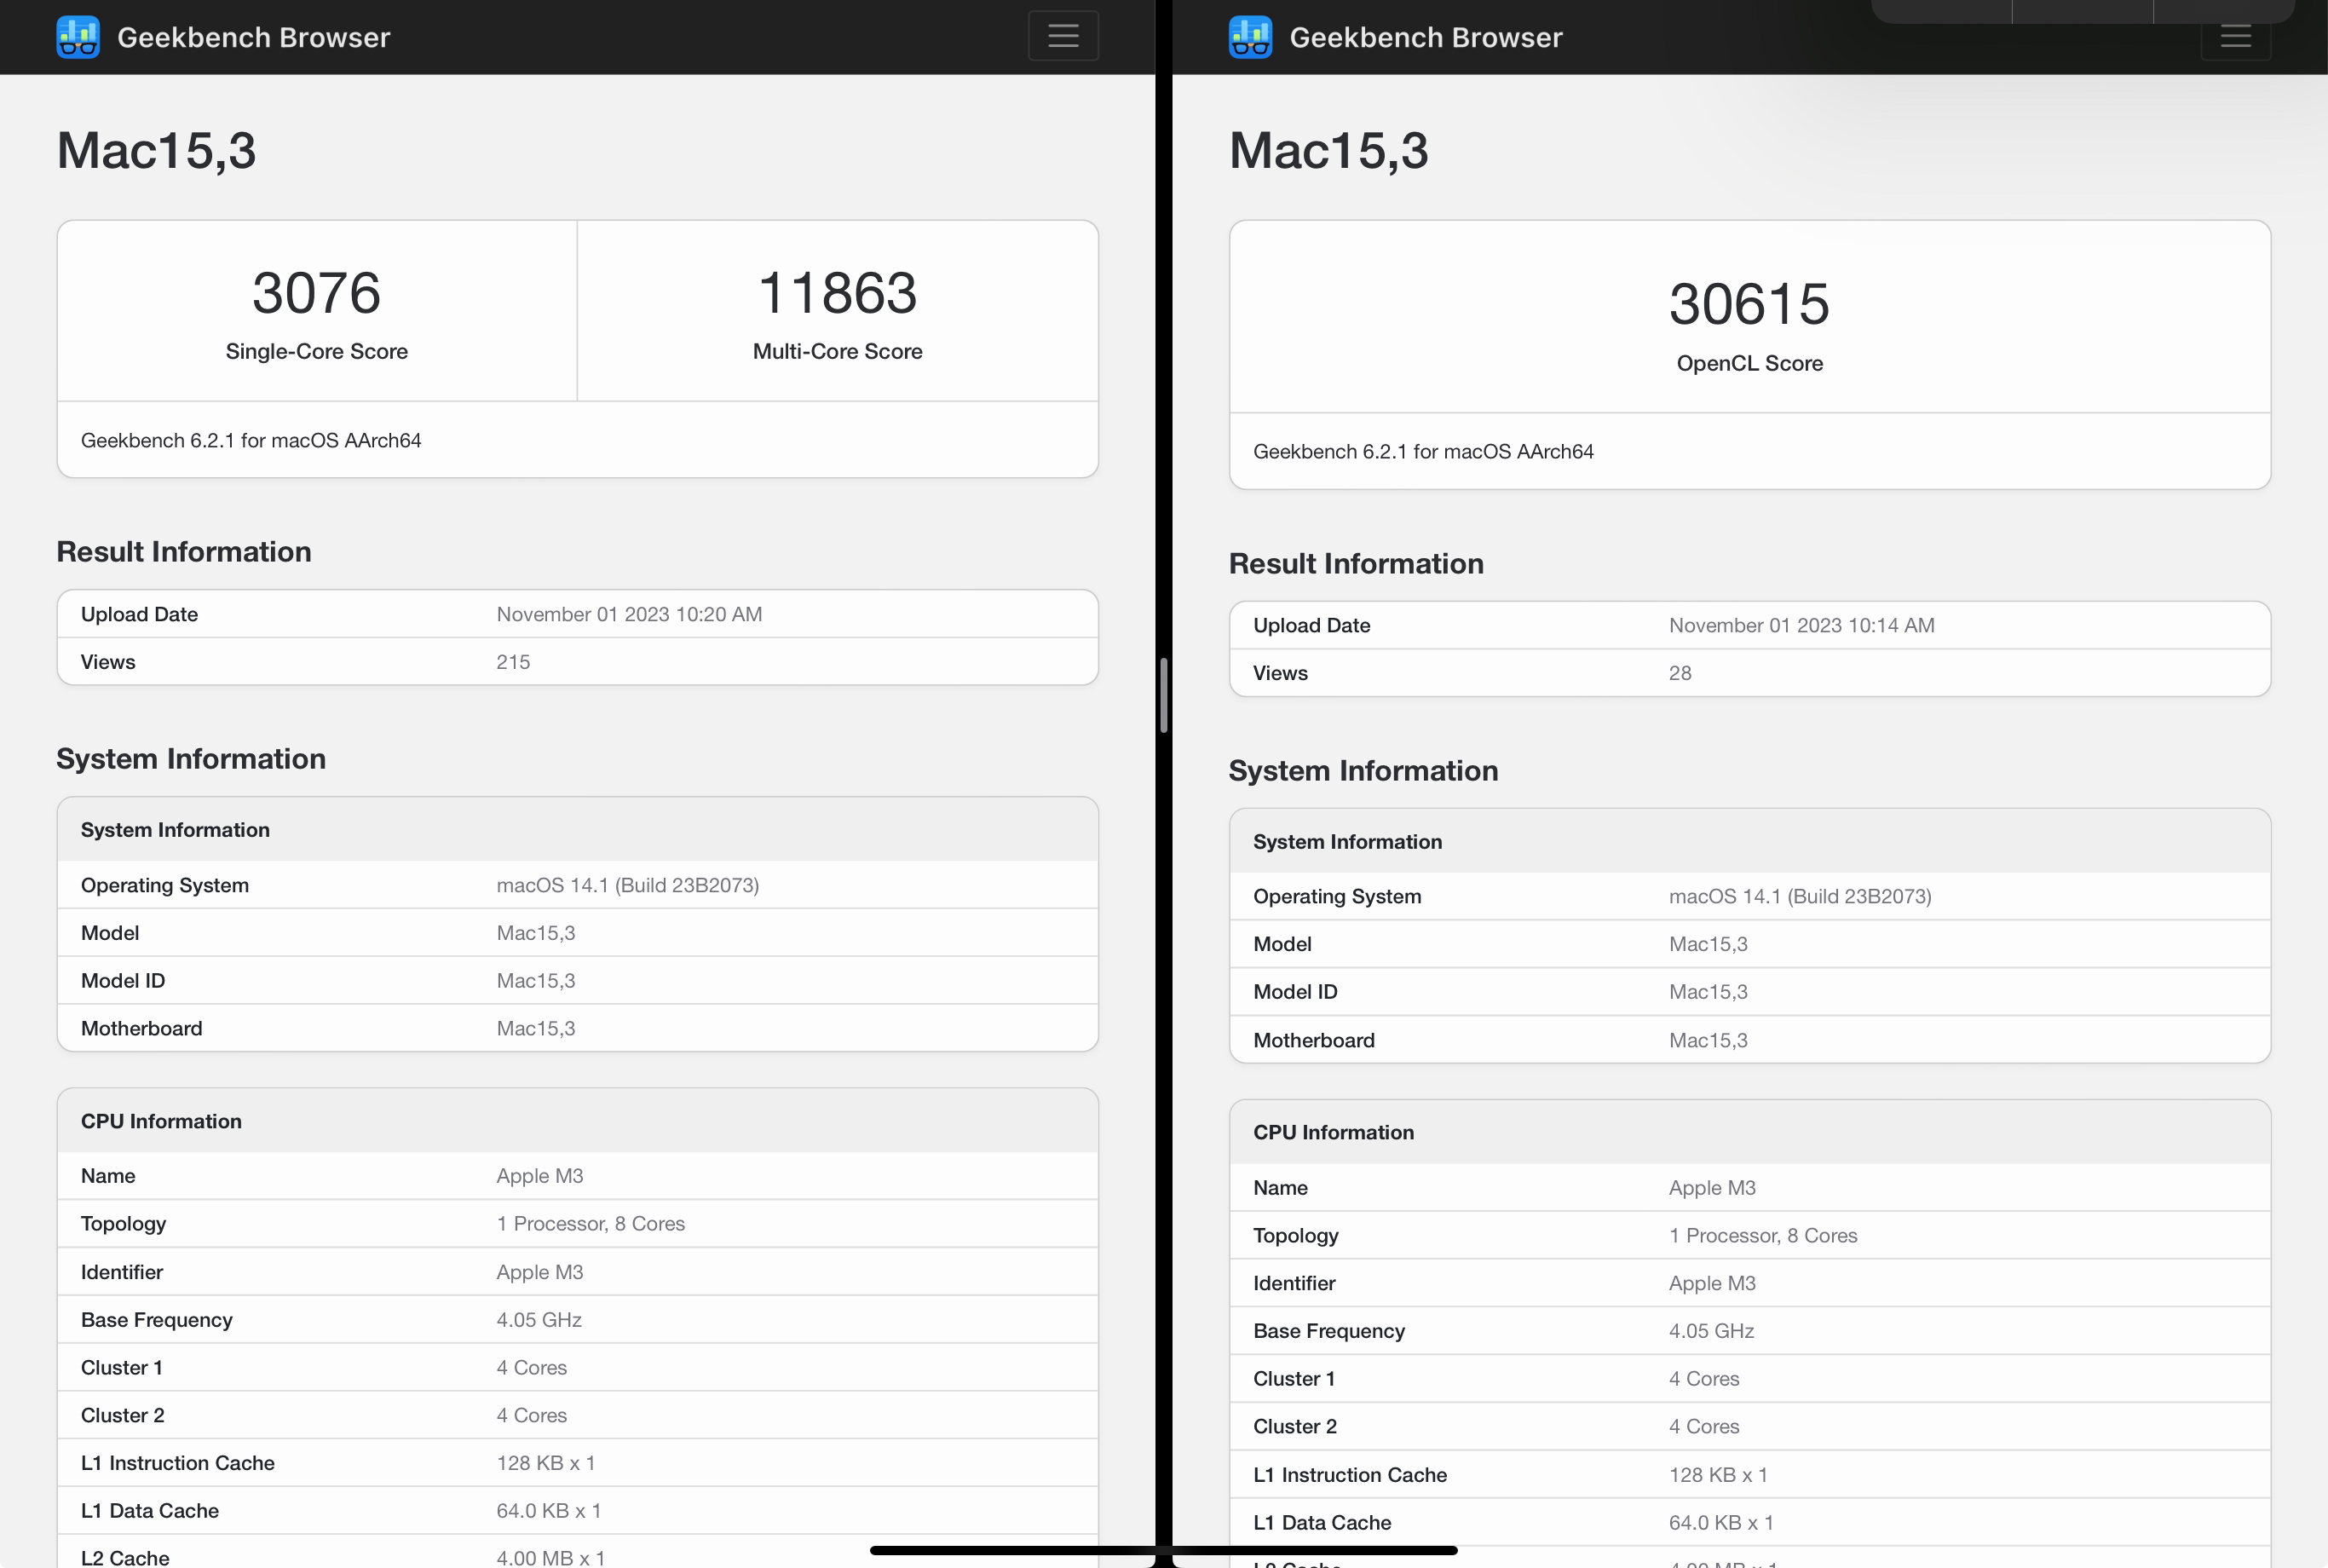Click L1 Instruction Cache value in left window
This screenshot has width=2328, height=1568.
546,1463
